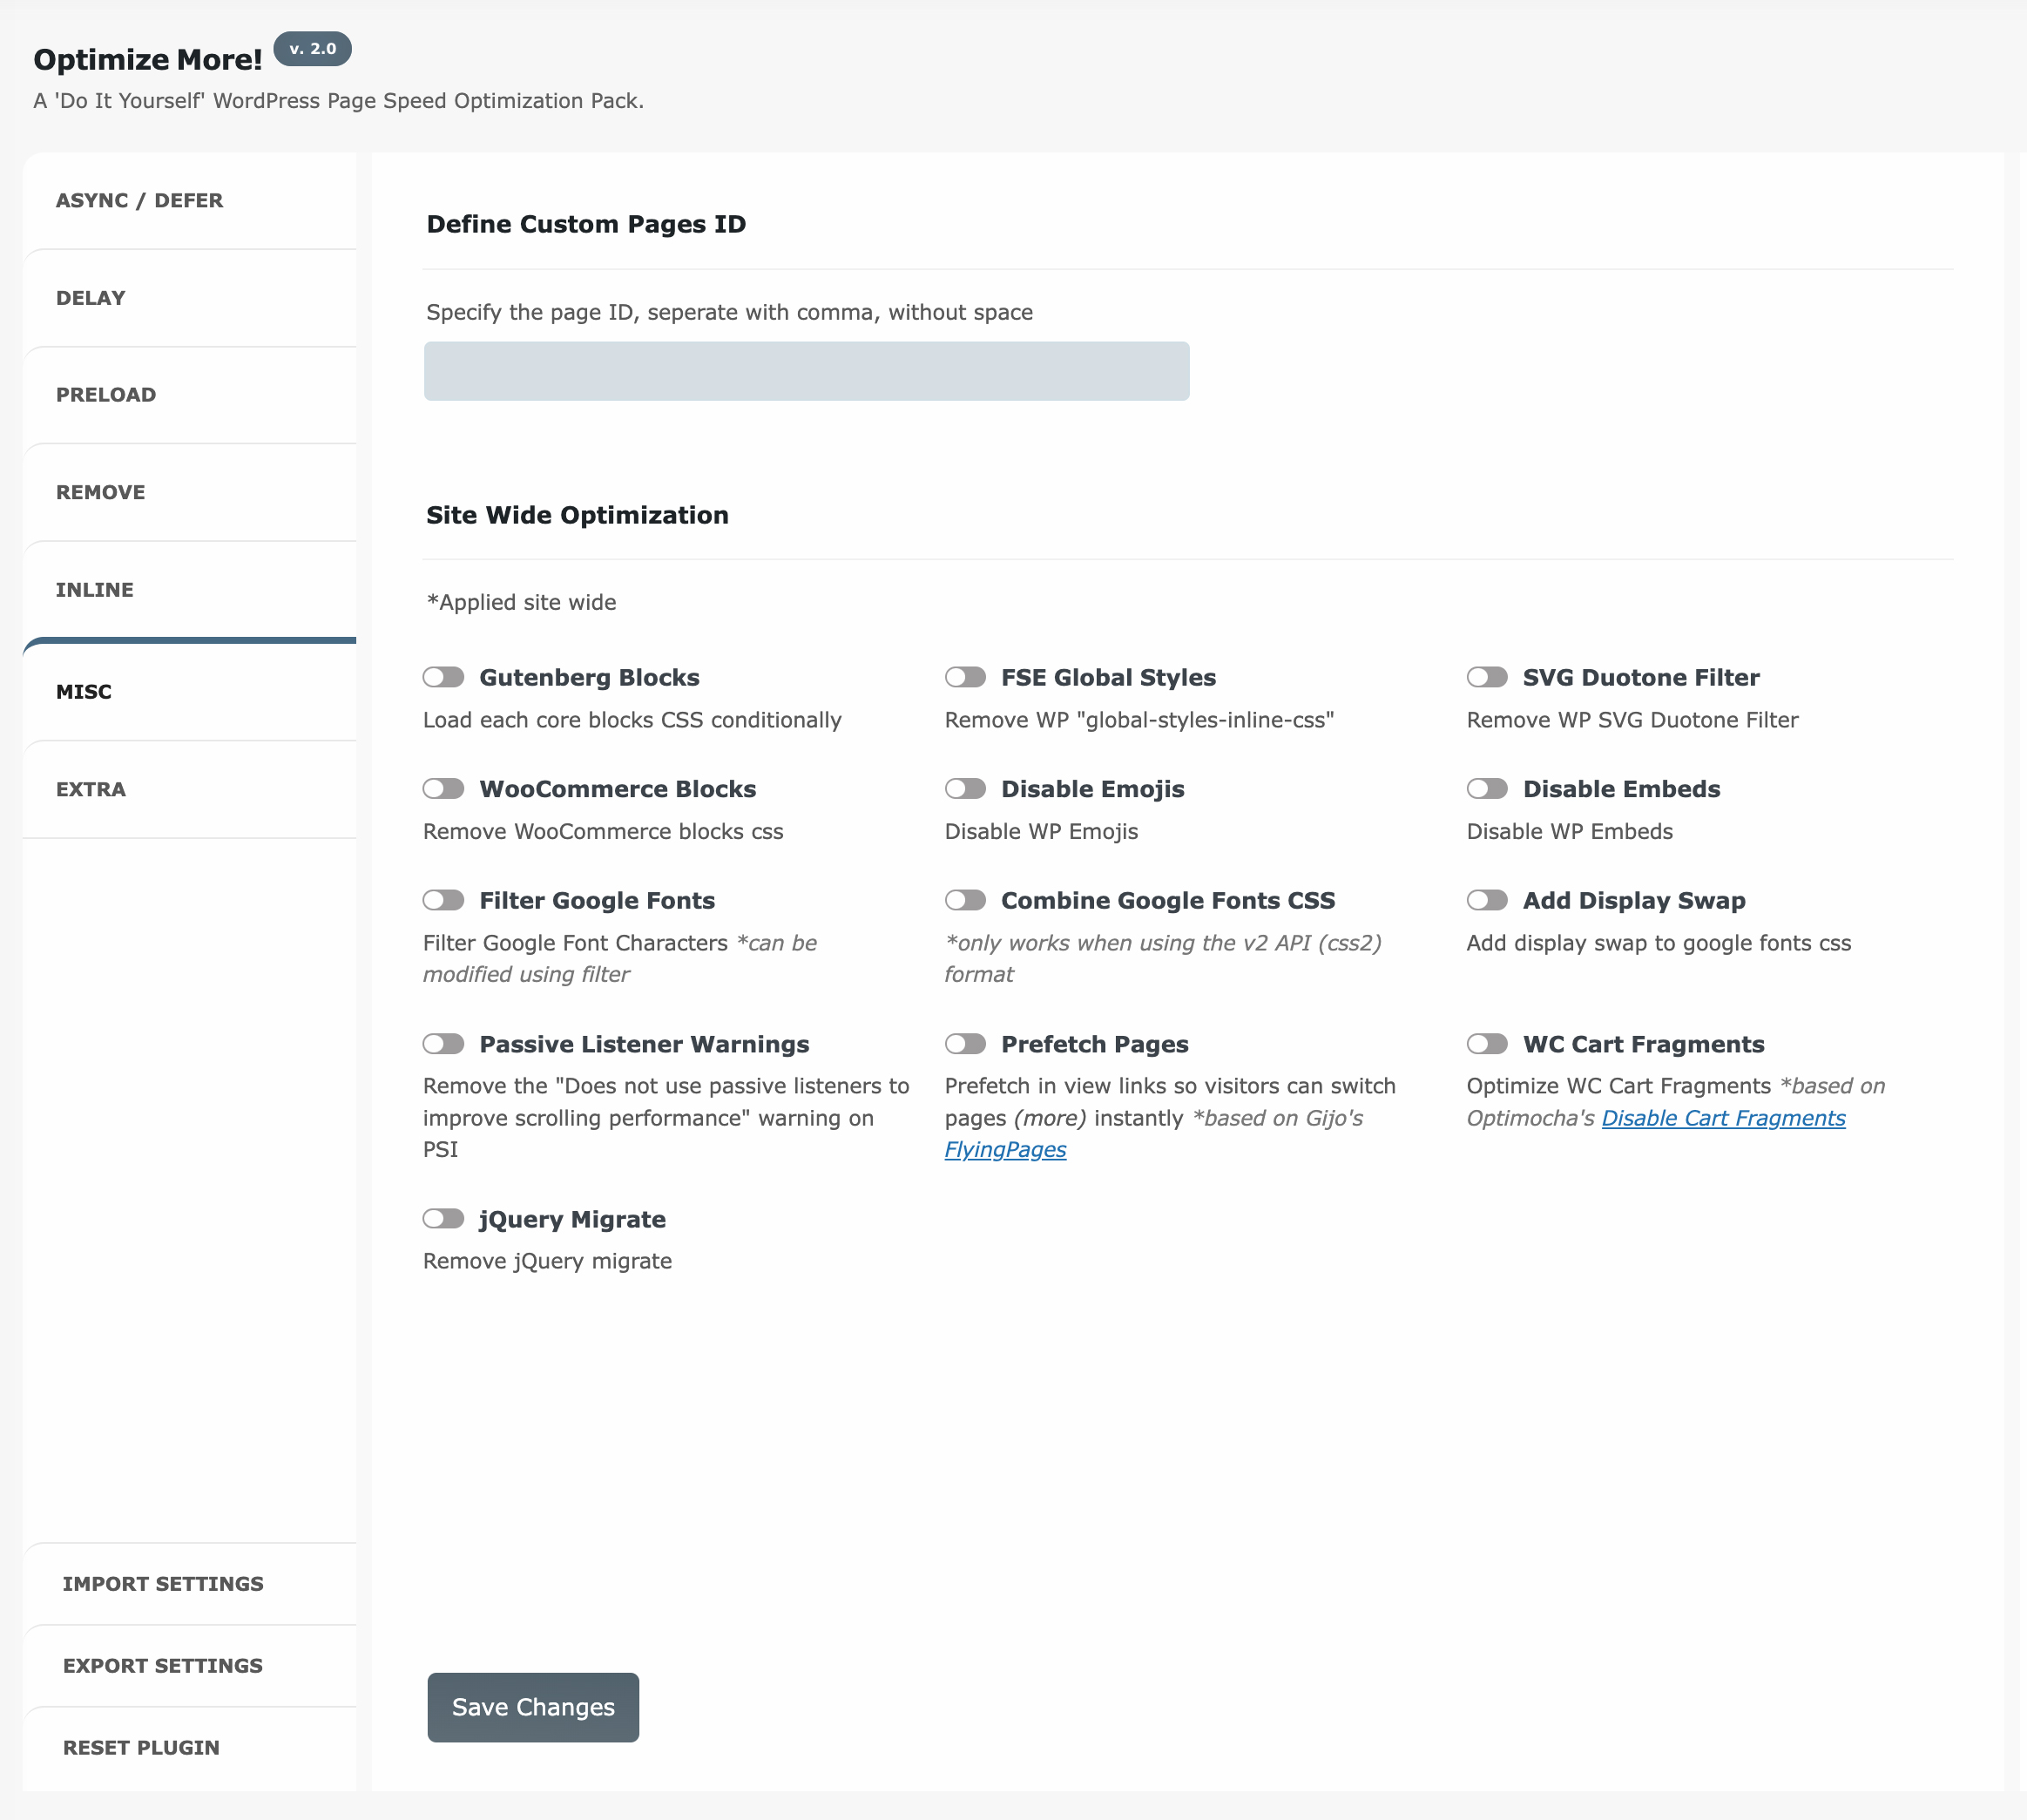This screenshot has width=2027, height=1820.
Task: Click "Add display swap to google fonts css" text
Action: point(1658,943)
